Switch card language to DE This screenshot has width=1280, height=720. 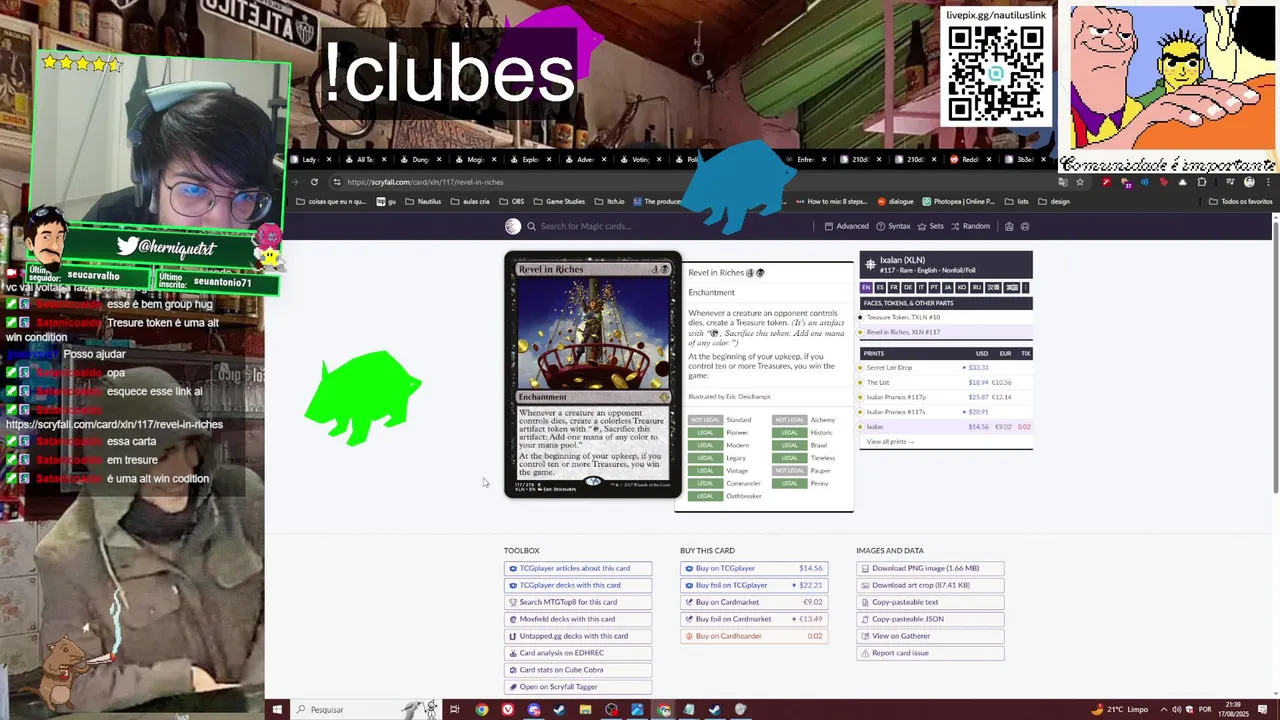tap(908, 287)
